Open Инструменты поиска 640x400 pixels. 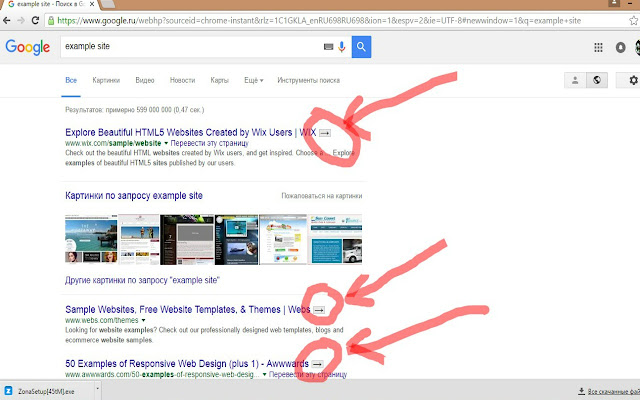click(x=309, y=80)
